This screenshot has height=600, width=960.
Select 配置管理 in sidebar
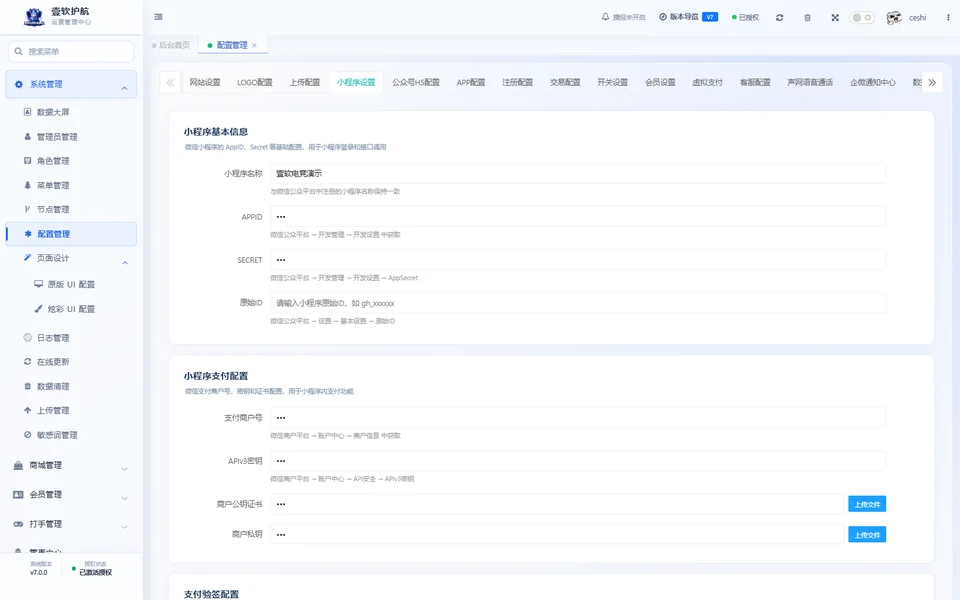coord(71,234)
